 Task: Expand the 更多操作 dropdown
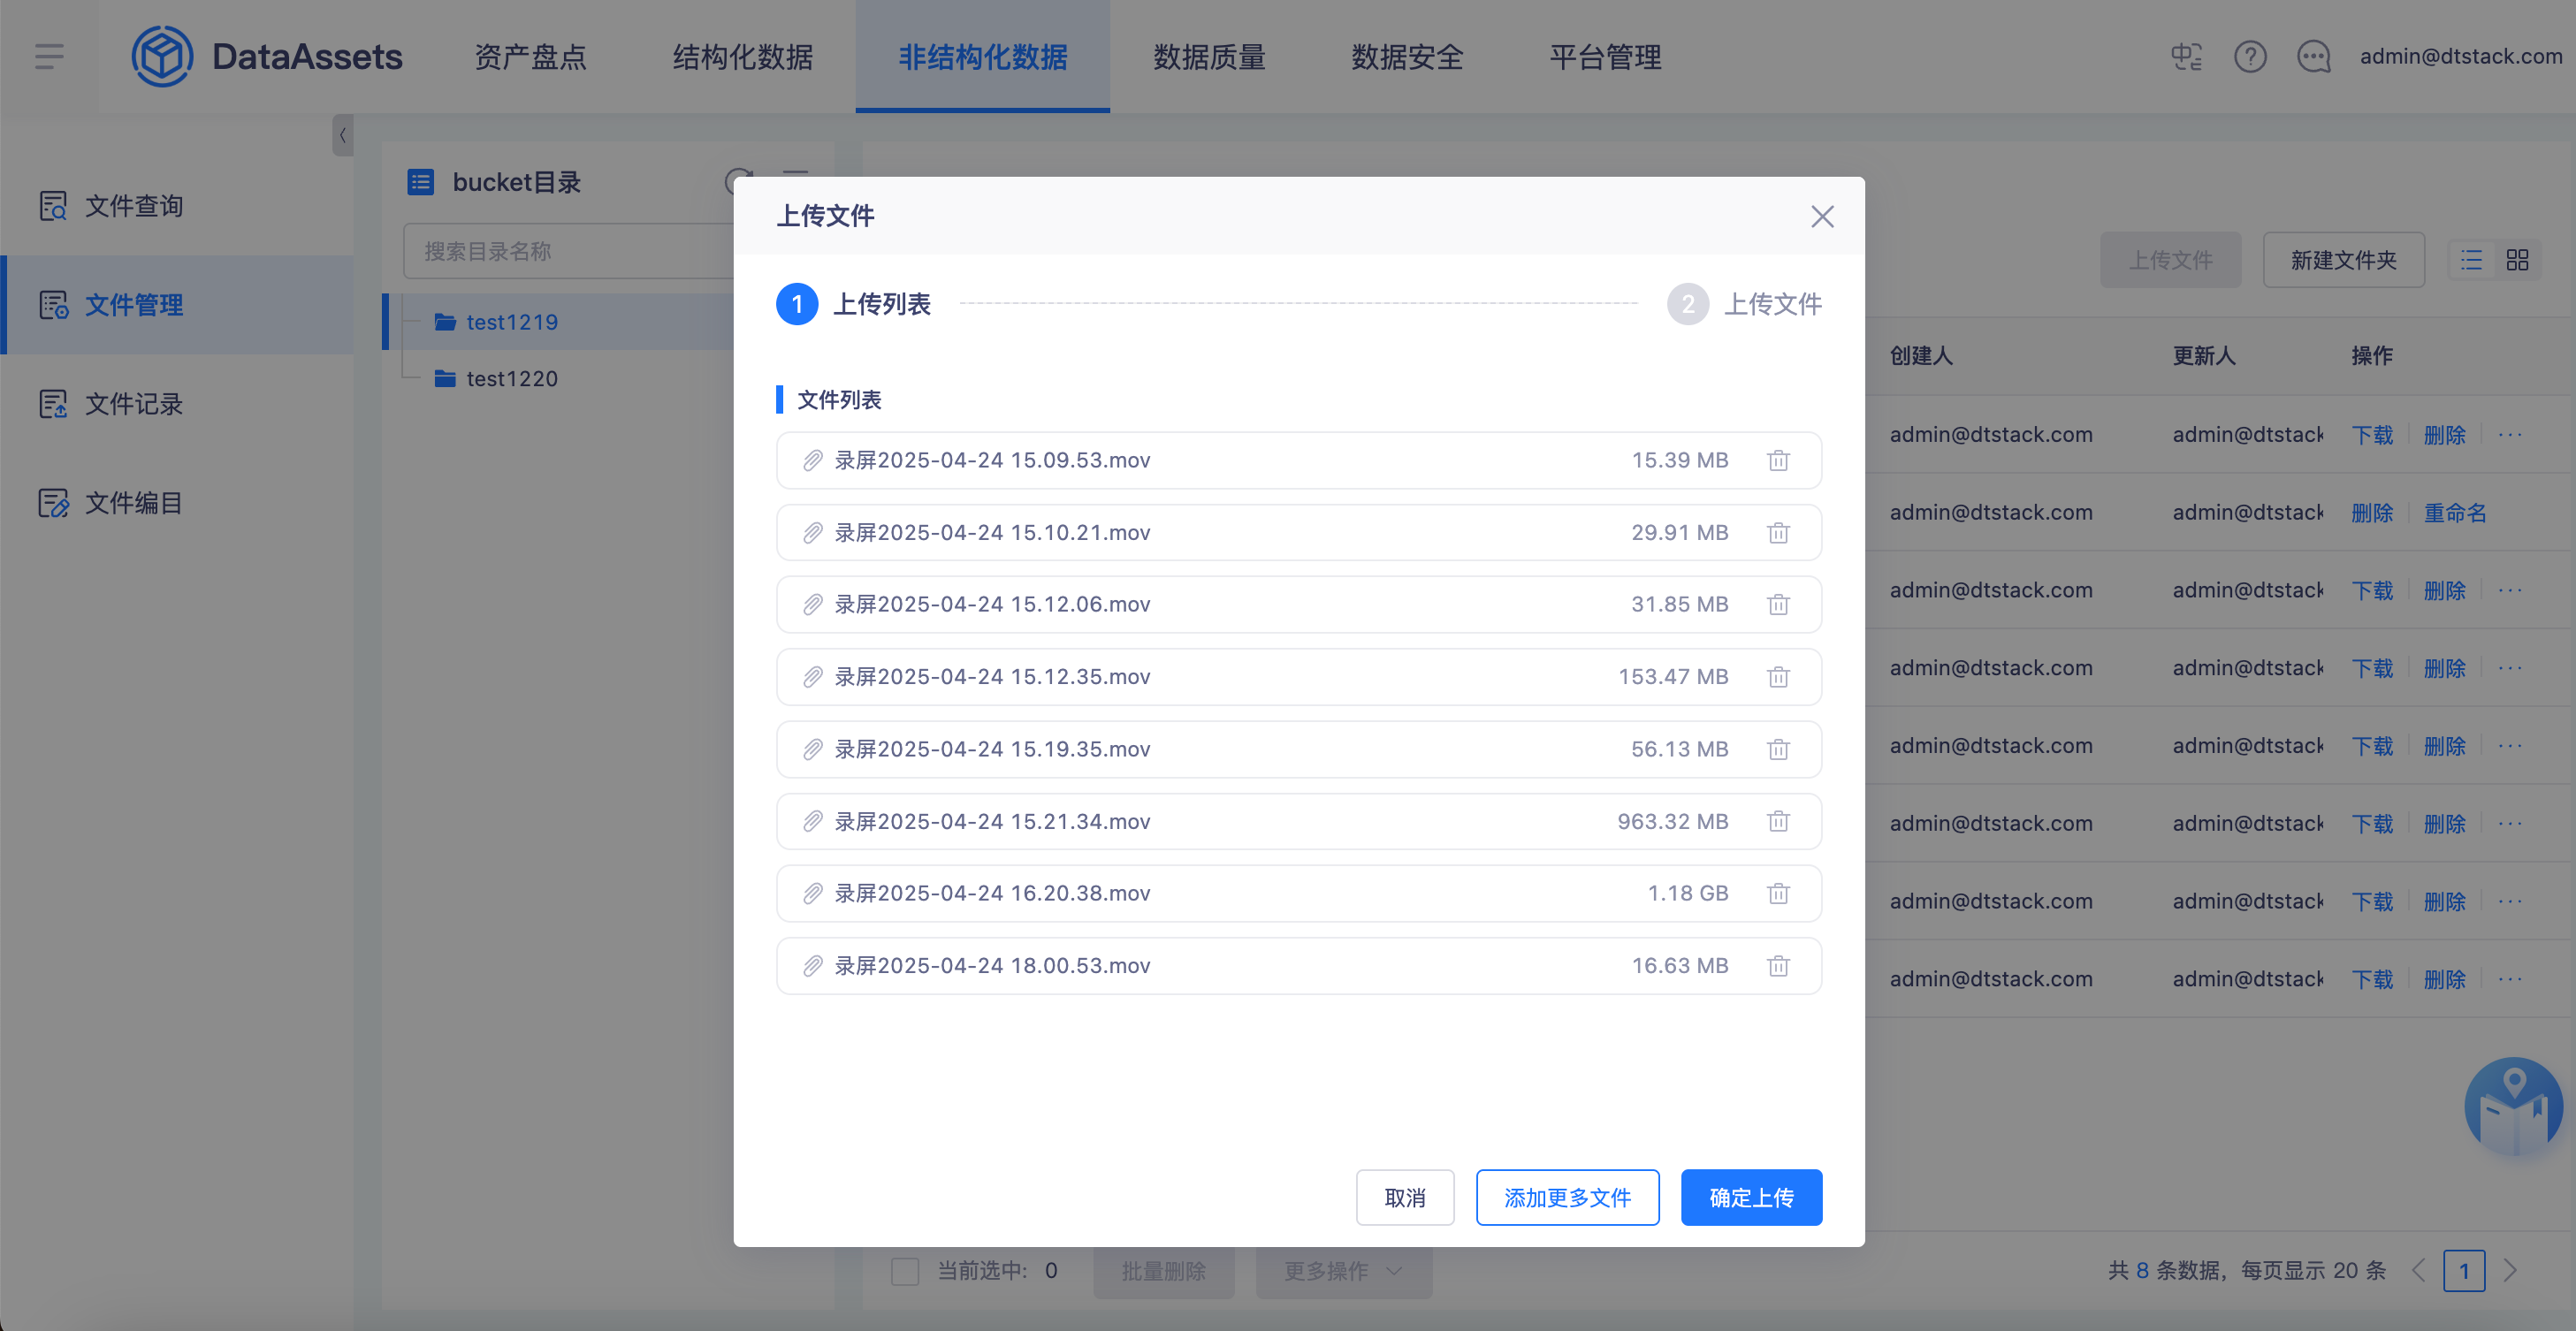point(1343,1271)
